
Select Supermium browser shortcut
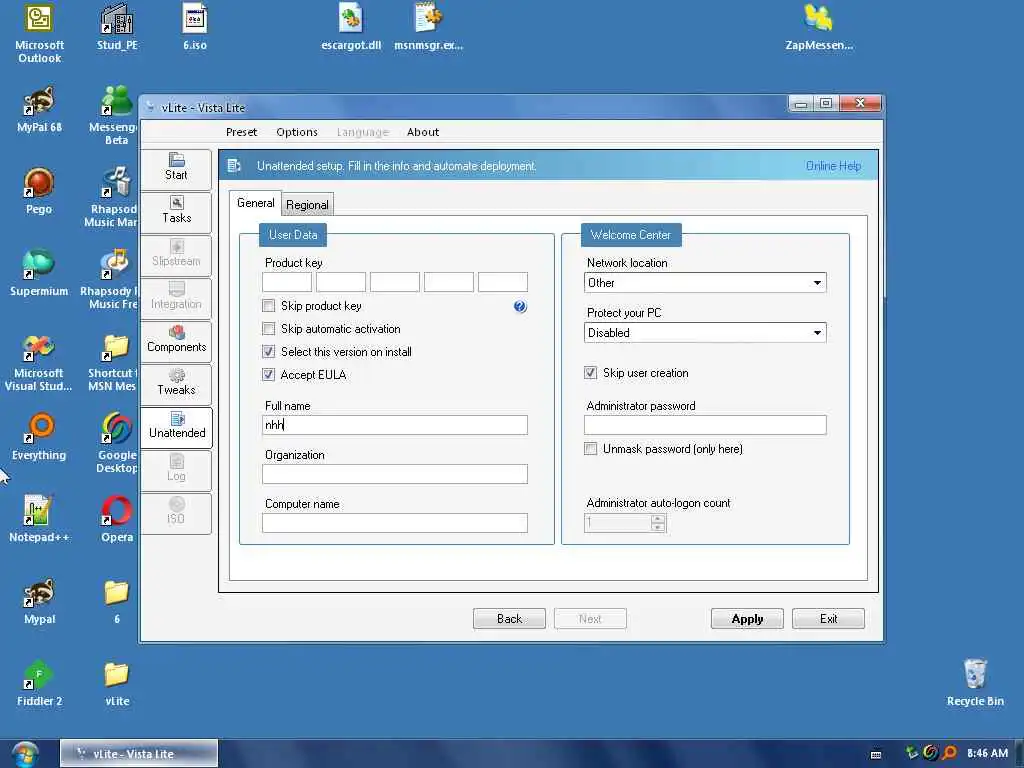point(39,274)
